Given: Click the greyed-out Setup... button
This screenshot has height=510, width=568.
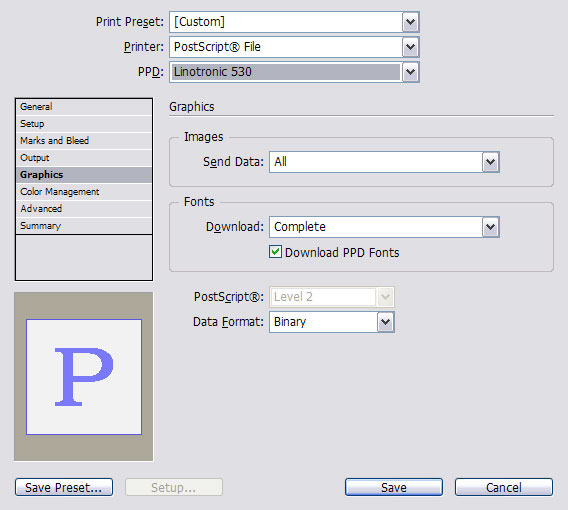Looking at the screenshot, I should point(174,487).
